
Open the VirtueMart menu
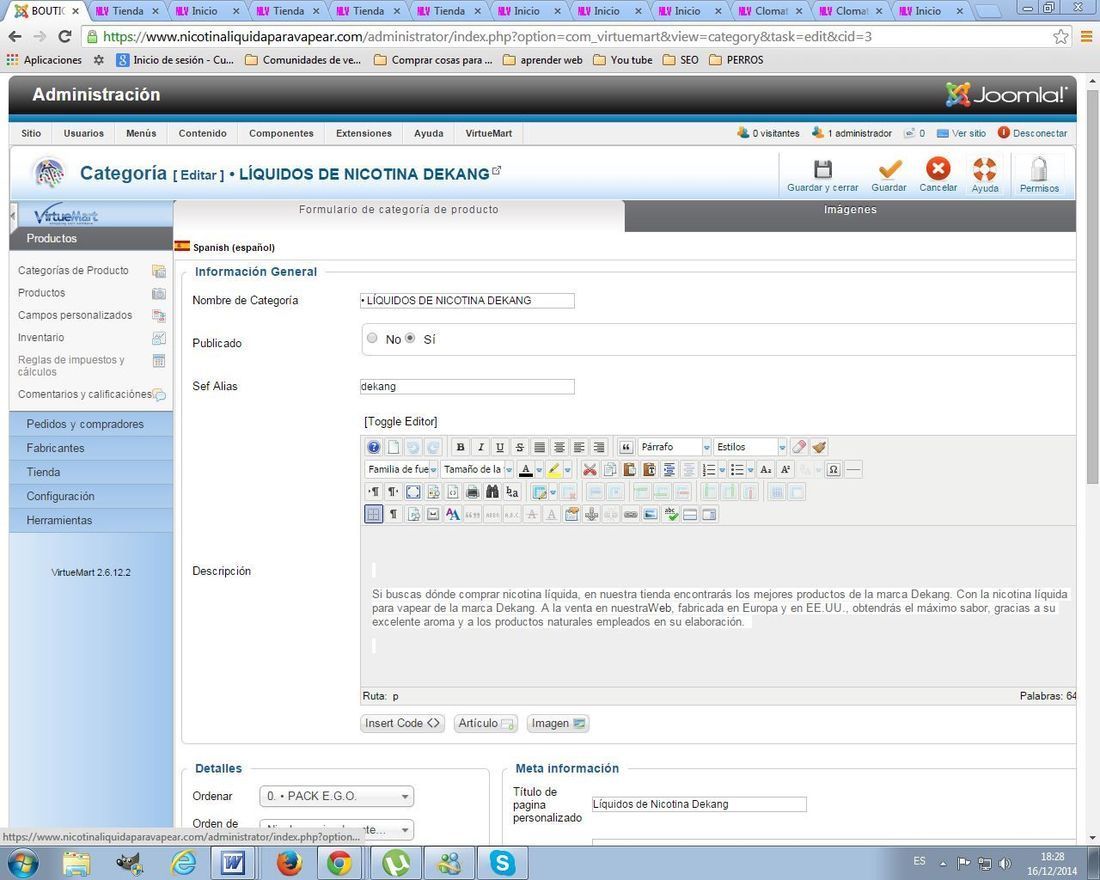[x=488, y=133]
